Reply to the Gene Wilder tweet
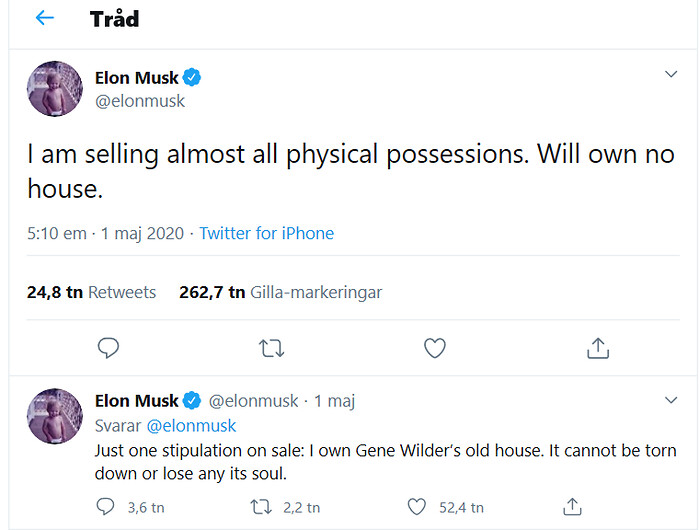Viewport: 699px width, 530px height. click(x=105, y=507)
